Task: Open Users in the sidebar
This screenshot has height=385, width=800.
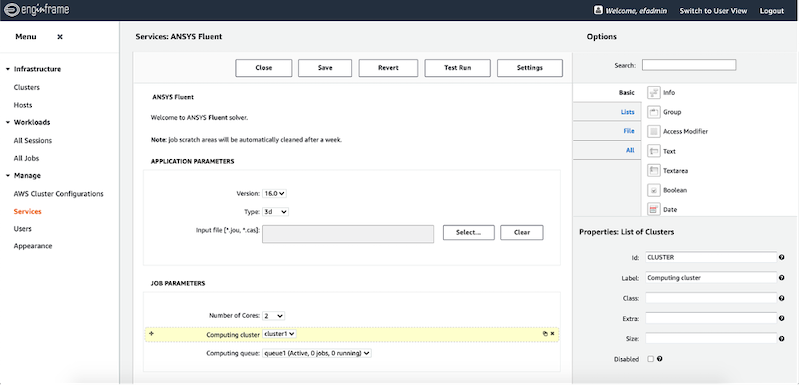Action: tap(22, 228)
